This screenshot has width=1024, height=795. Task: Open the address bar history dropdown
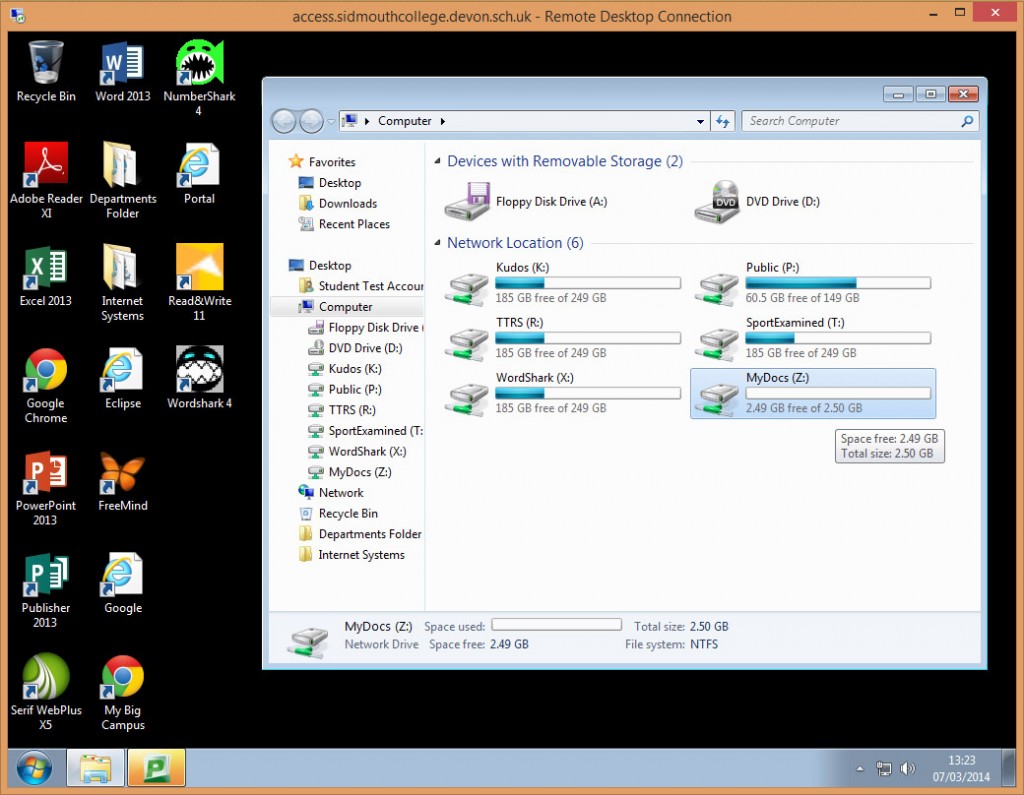[700, 122]
